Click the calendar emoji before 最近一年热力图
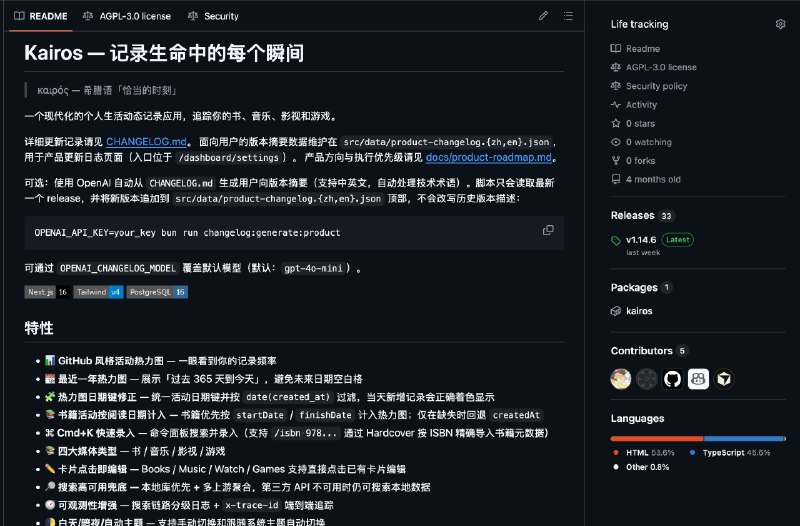Image resolution: width=800 pixels, height=526 pixels. pos(50,379)
